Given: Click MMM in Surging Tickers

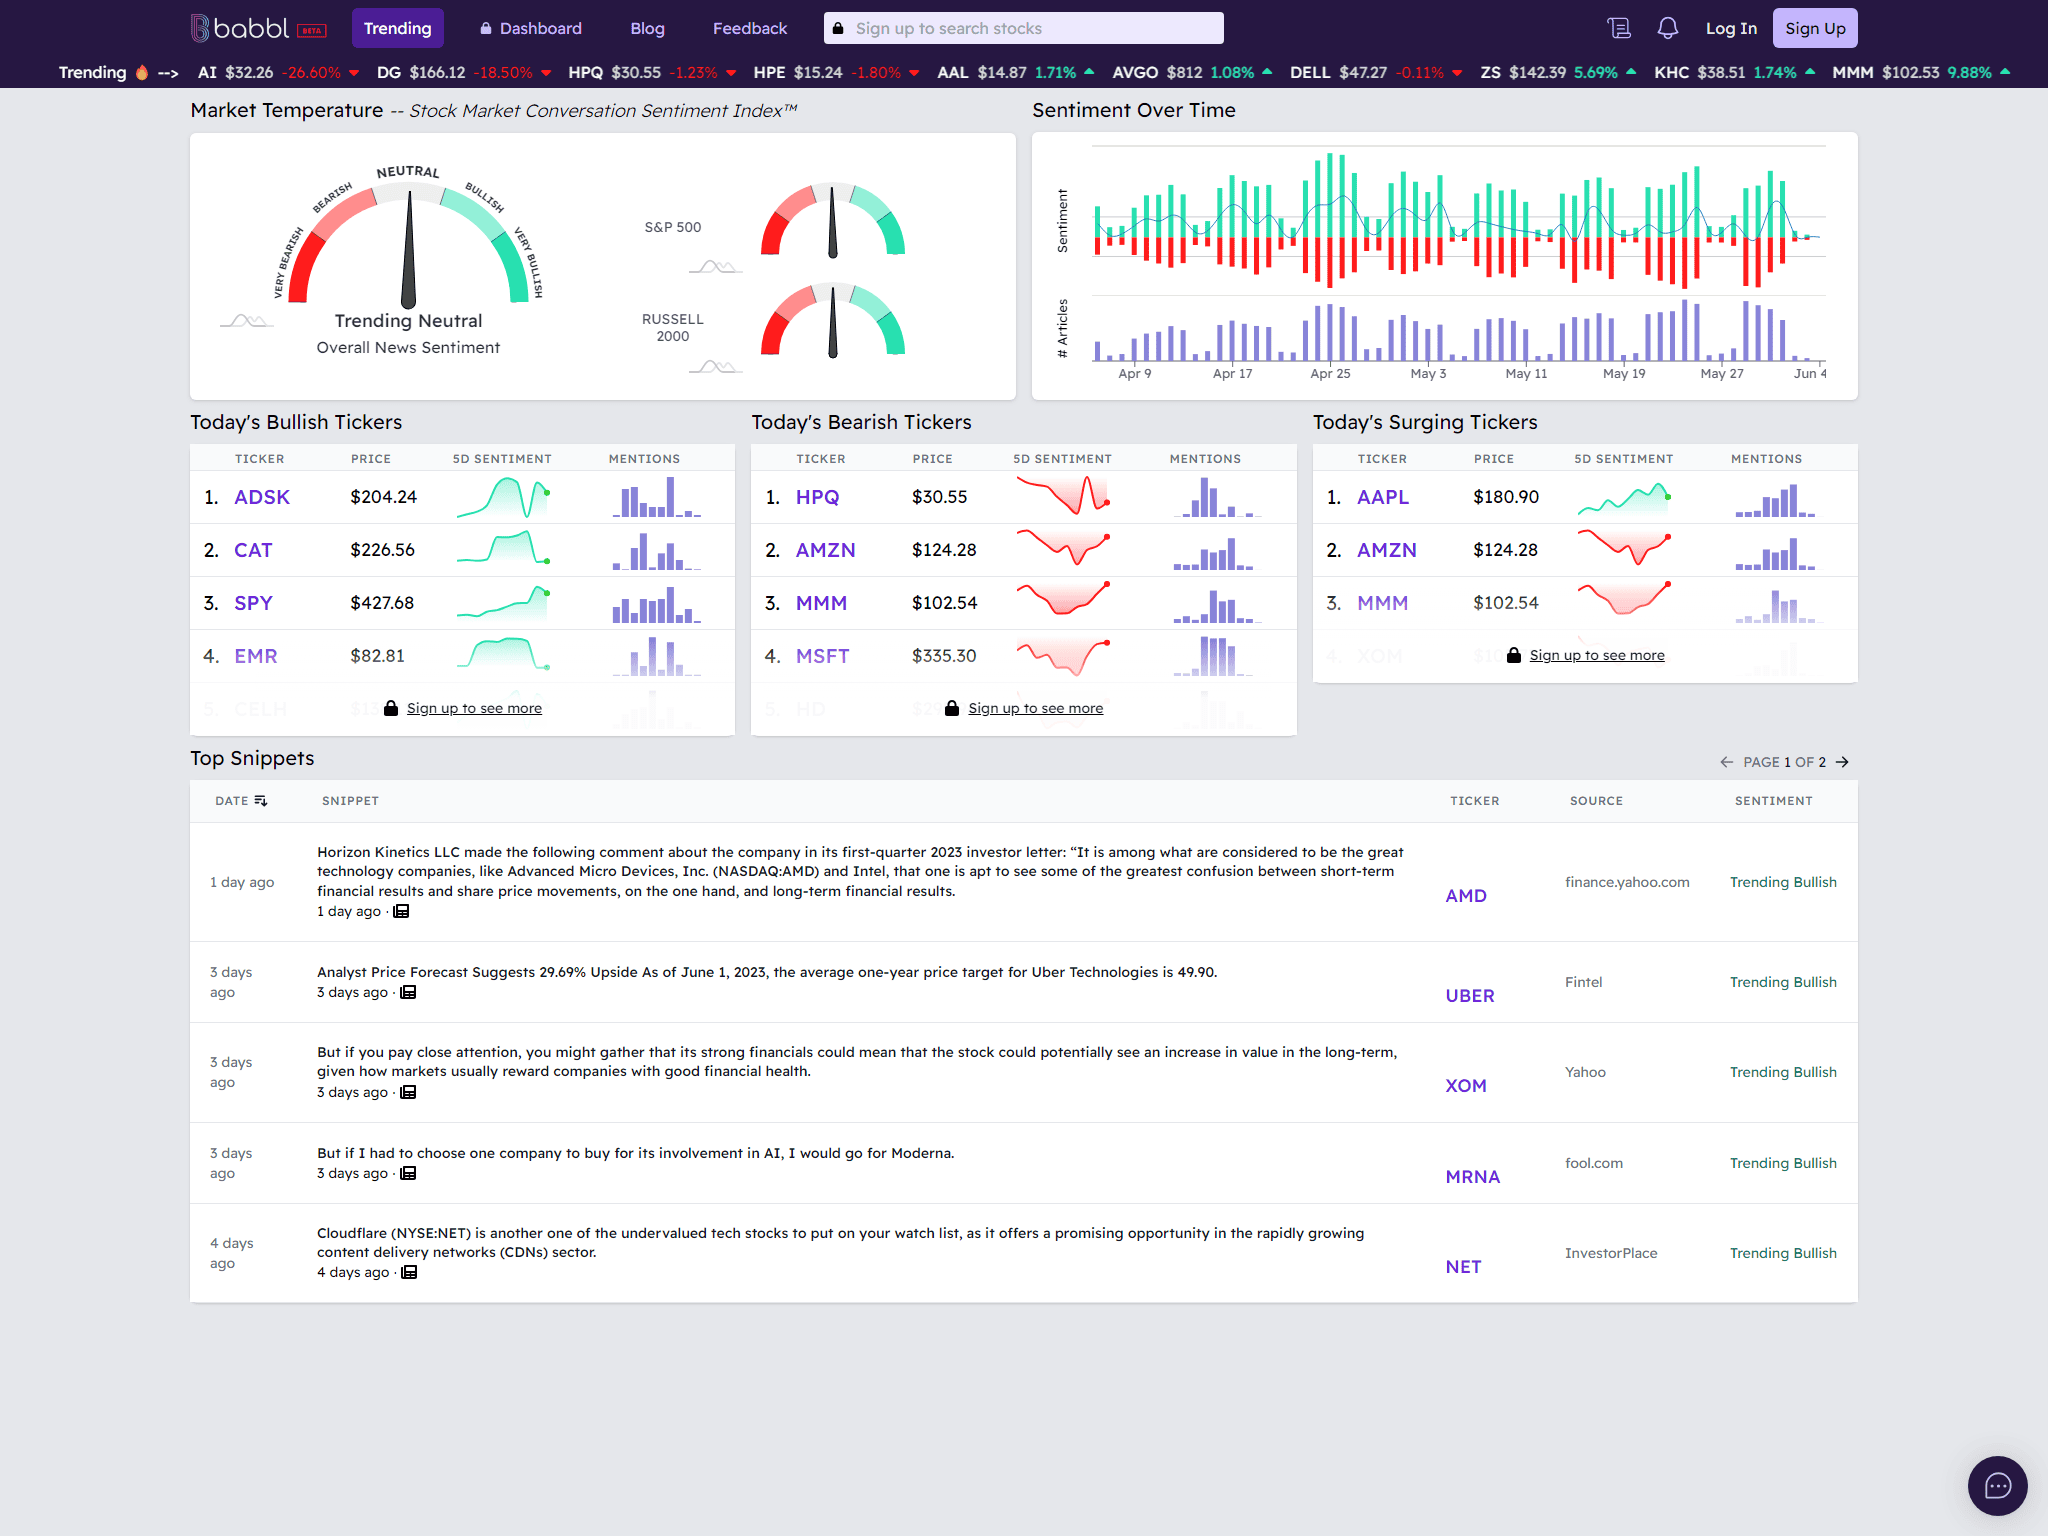Looking at the screenshot, I should click(x=1382, y=603).
